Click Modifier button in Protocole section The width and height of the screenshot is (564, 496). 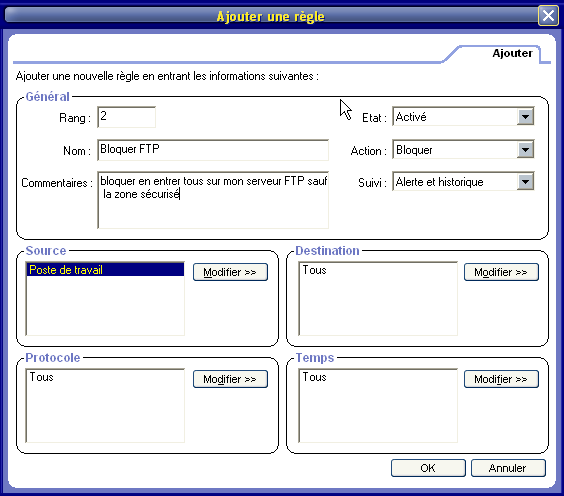[x=230, y=379]
